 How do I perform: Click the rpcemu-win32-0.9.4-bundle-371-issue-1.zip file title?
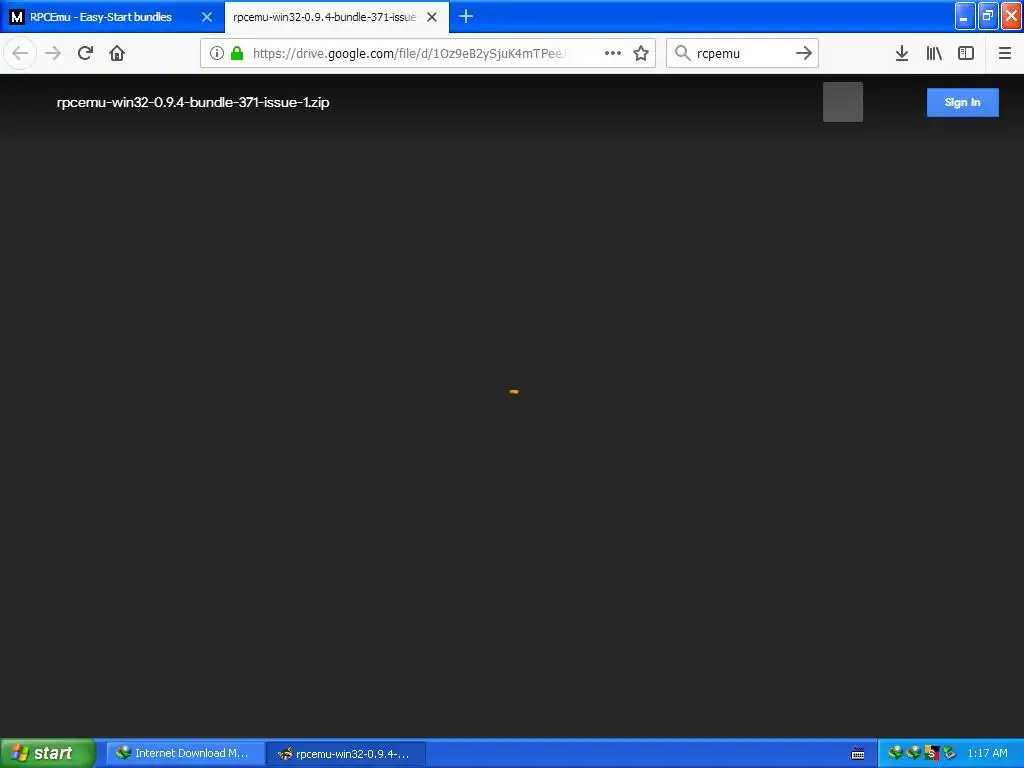click(x=193, y=103)
